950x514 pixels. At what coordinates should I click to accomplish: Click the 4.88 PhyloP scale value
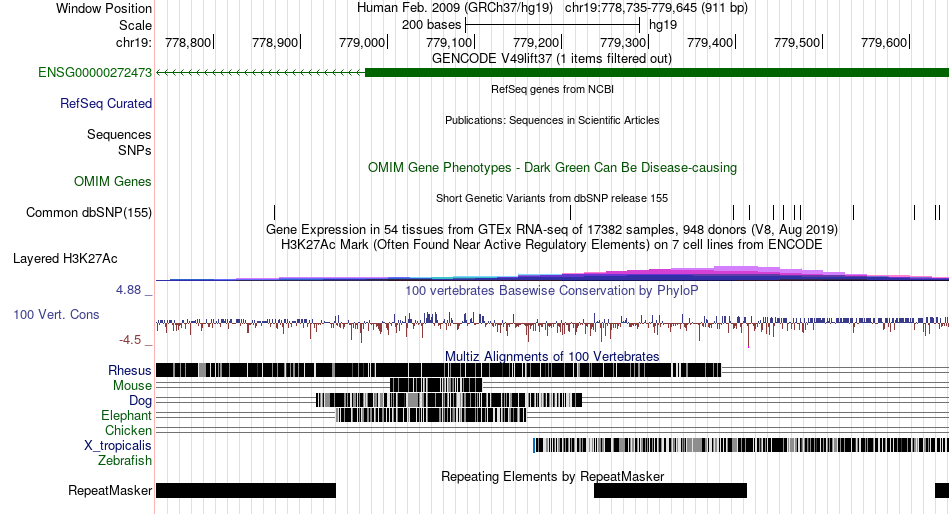129,290
